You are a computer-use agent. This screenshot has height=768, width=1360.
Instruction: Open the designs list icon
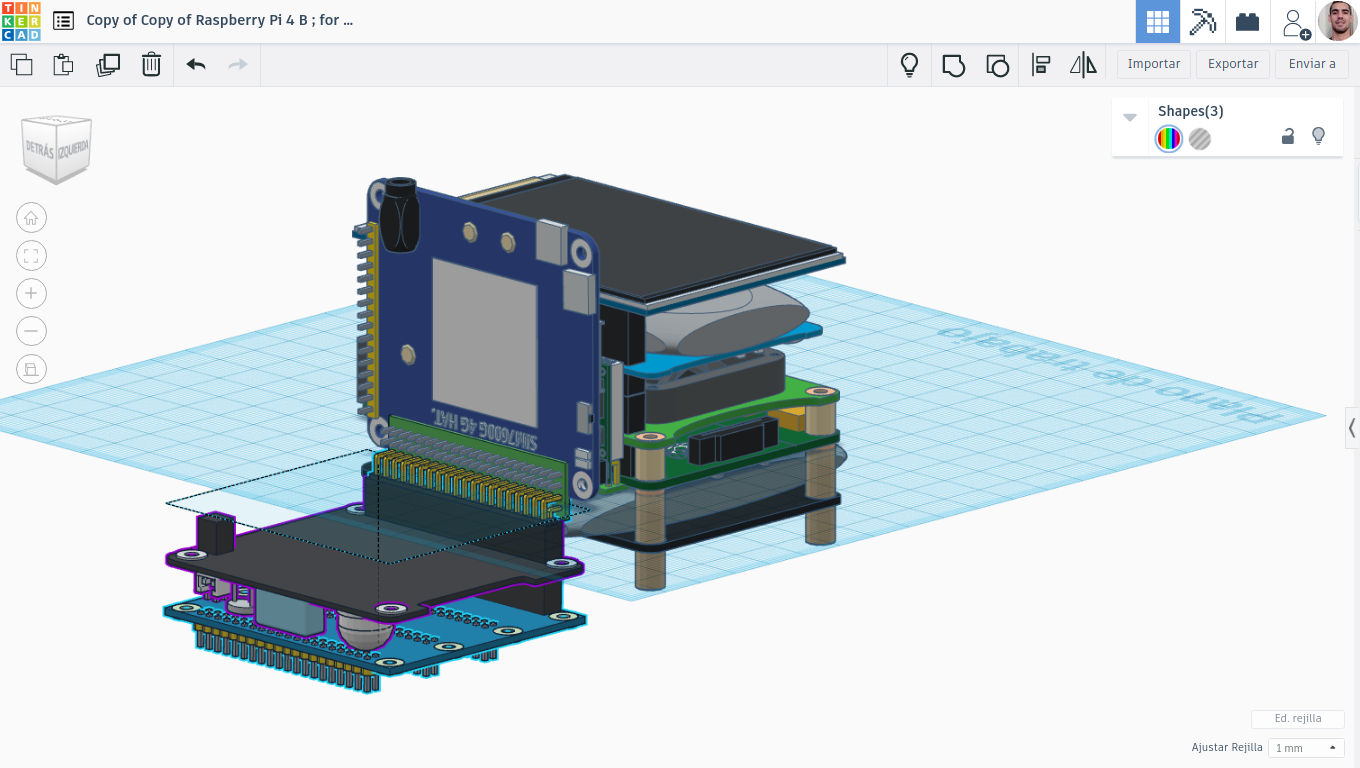(63, 21)
